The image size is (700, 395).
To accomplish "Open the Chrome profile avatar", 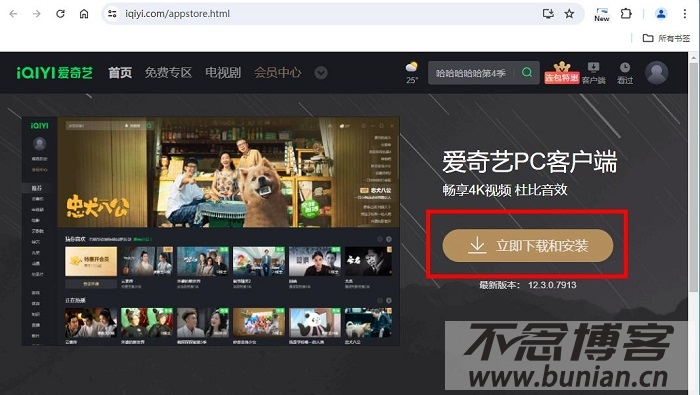I will tap(661, 14).
